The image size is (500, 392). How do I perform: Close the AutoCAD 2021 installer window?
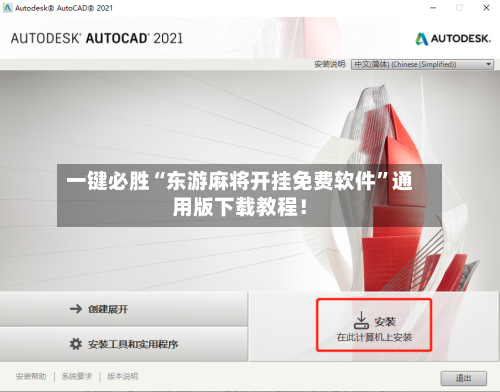tap(486, 8)
